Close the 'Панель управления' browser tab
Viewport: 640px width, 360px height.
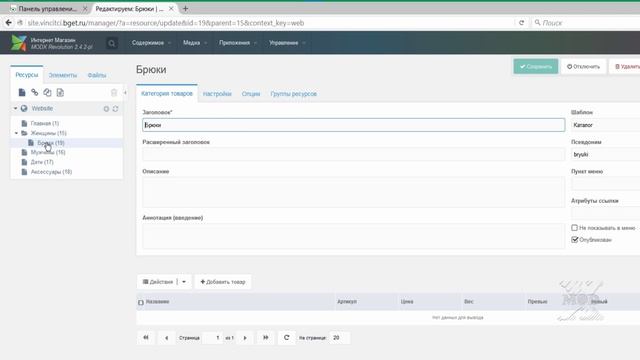click(85, 8)
